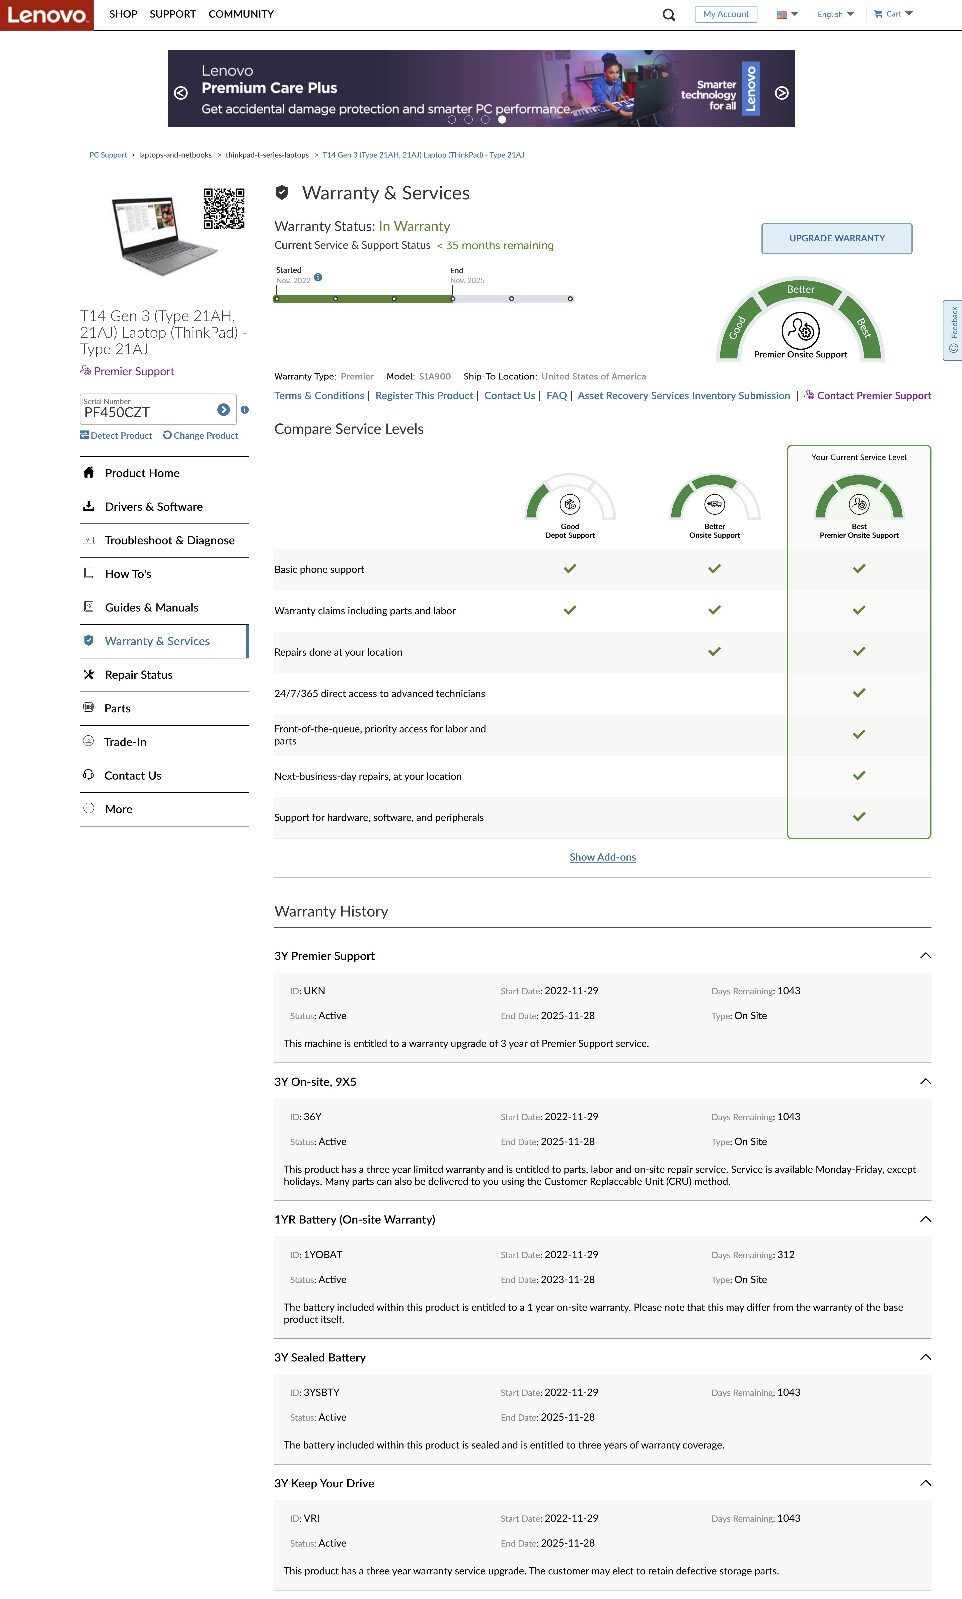962x1599 pixels.
Task: Click the How To's icon
Action: pyautogui.click(x=89, y=574)
